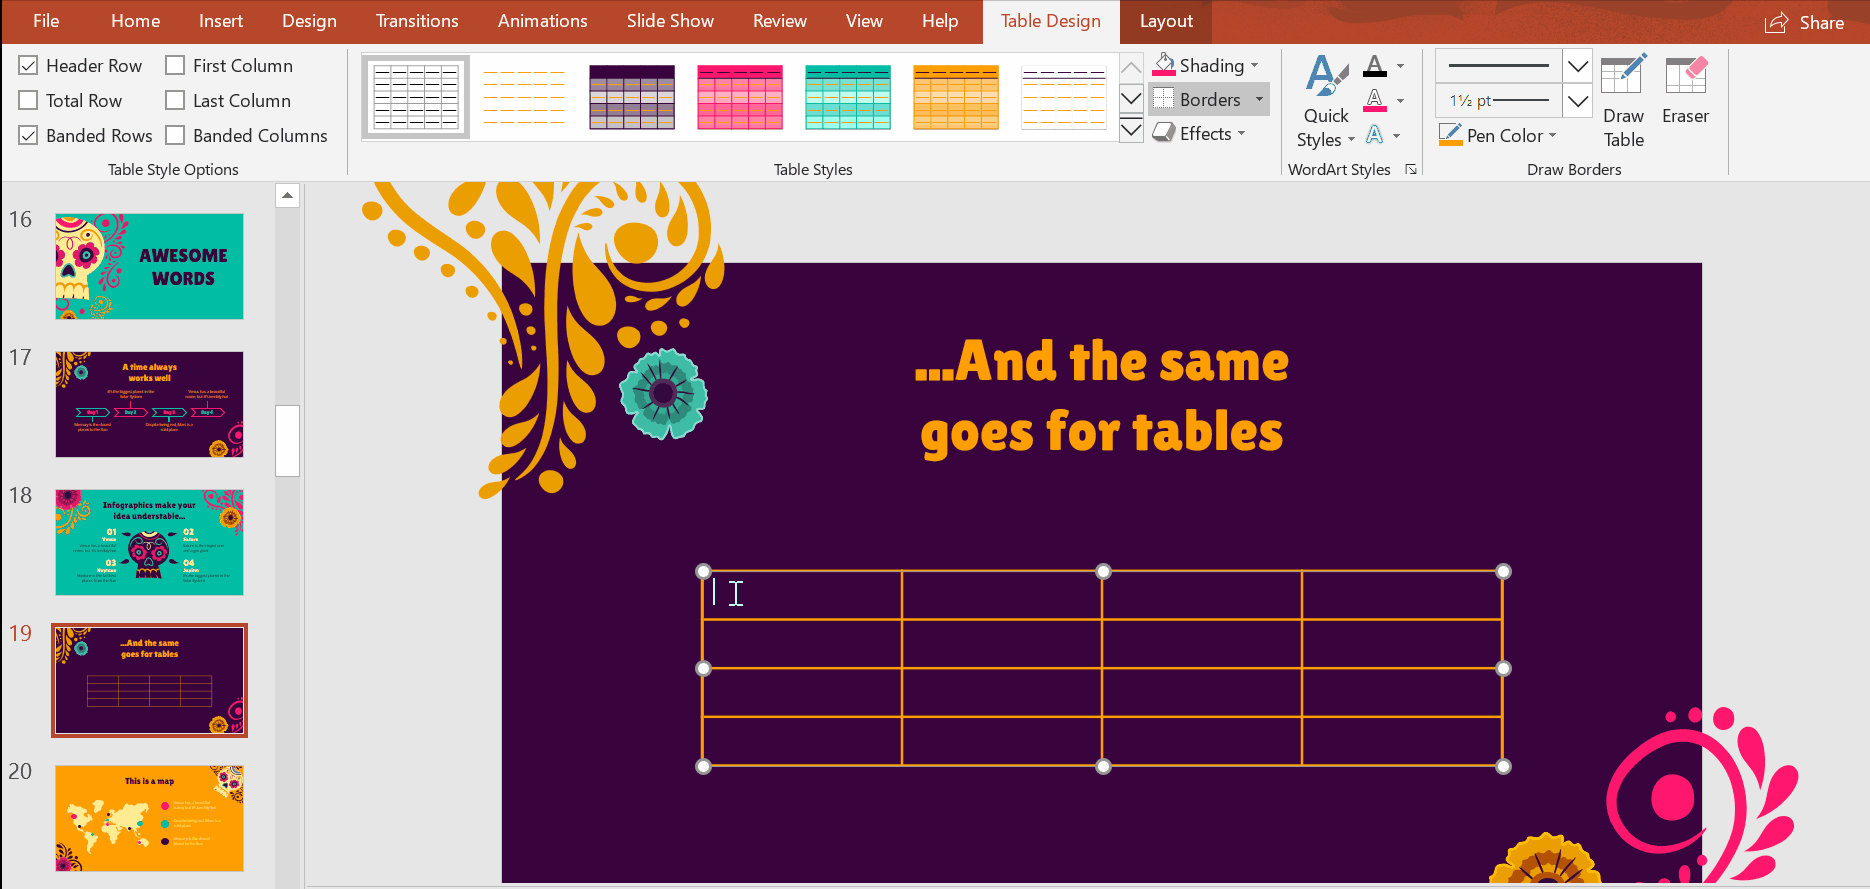Click the Text Outline letter icon

click(x=1375, y=100)
